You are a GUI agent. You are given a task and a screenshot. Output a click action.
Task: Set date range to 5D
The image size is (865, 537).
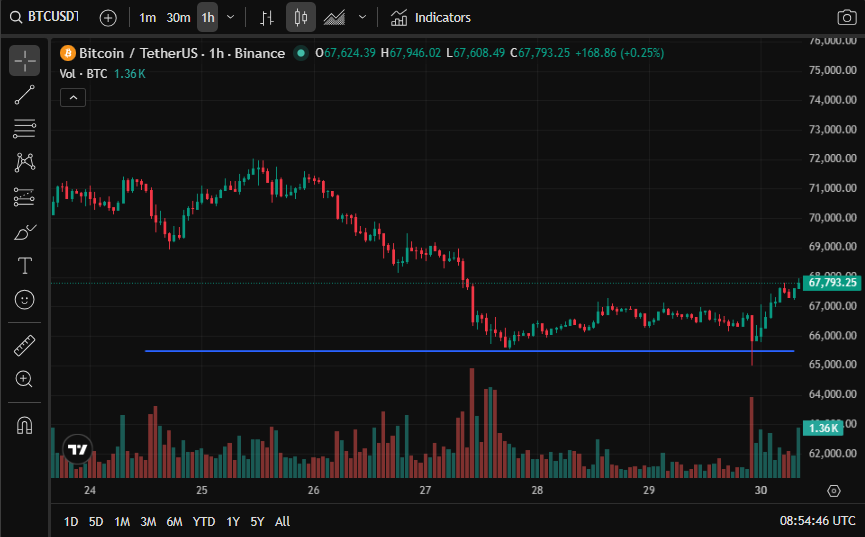(x=96, y=522)
